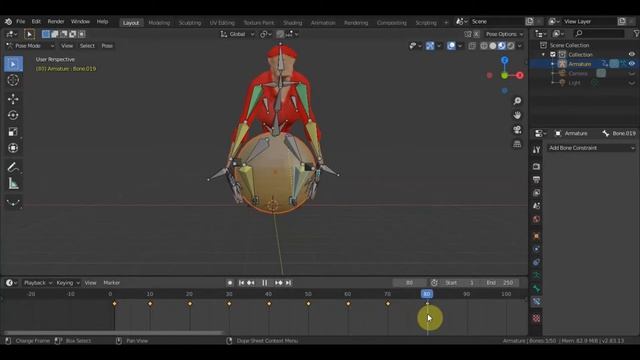640x360 pixels.
Task: Enable wireframe viewport shading
Action: pos(484,46)
